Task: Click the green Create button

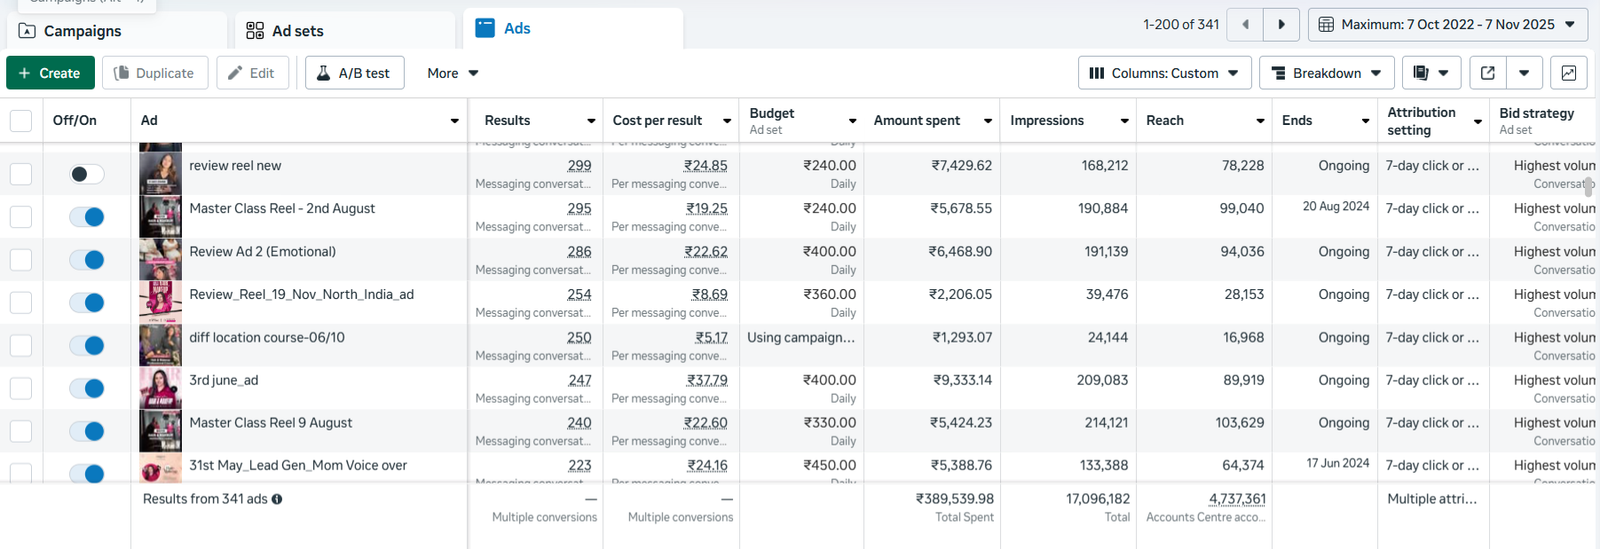Action: pos(50,73)
